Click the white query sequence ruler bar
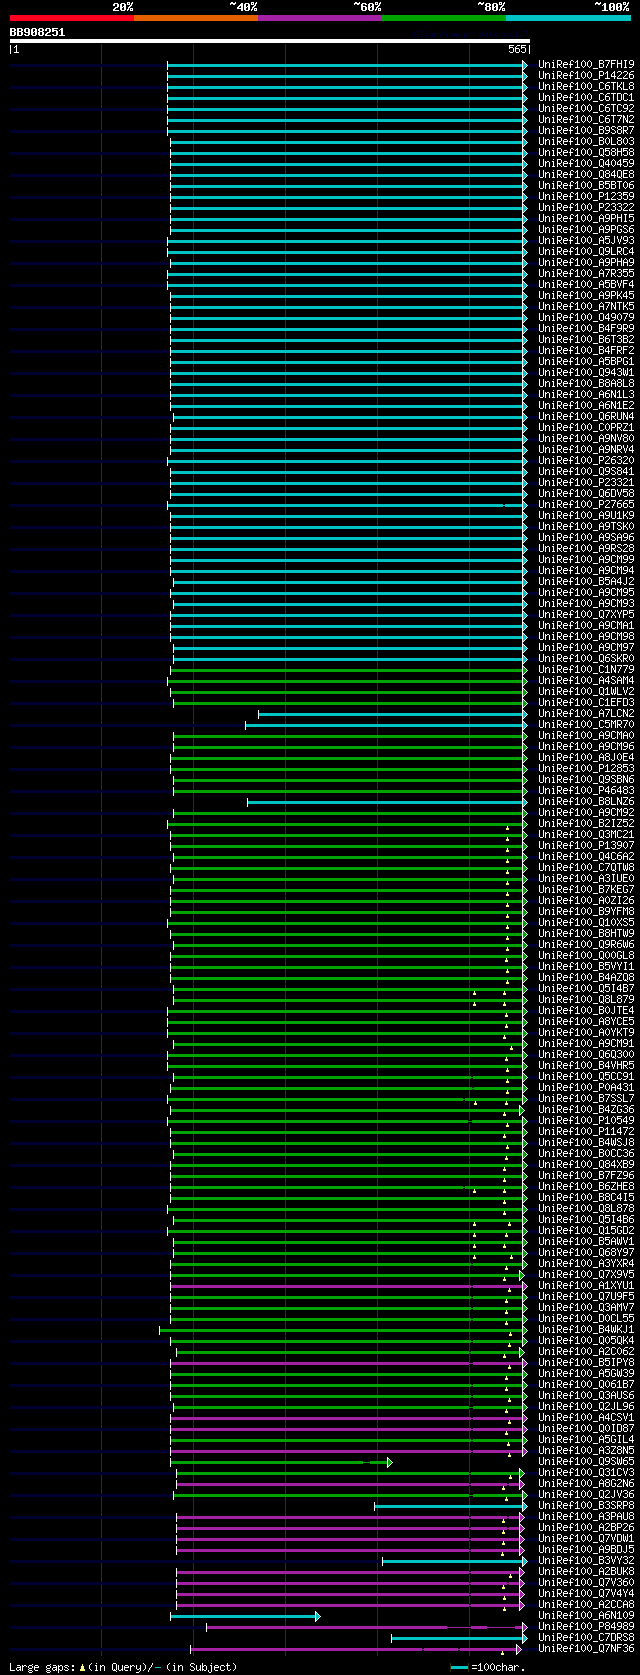640x1675 pixels. tap(269, 41)
